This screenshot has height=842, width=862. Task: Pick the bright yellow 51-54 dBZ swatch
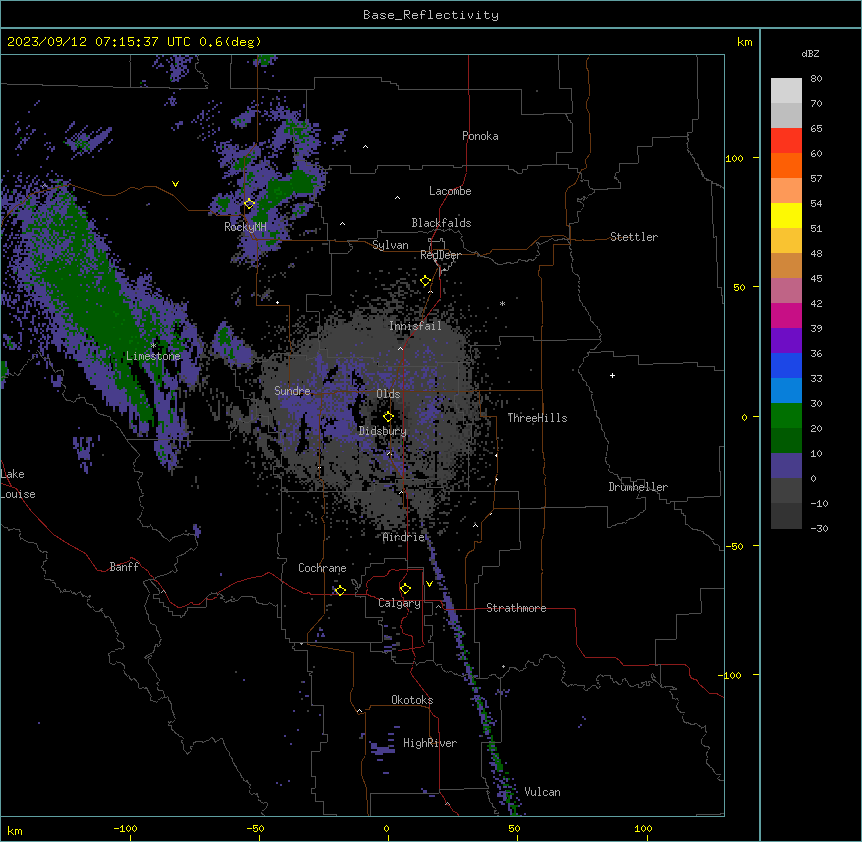click(x=786, y=215)
